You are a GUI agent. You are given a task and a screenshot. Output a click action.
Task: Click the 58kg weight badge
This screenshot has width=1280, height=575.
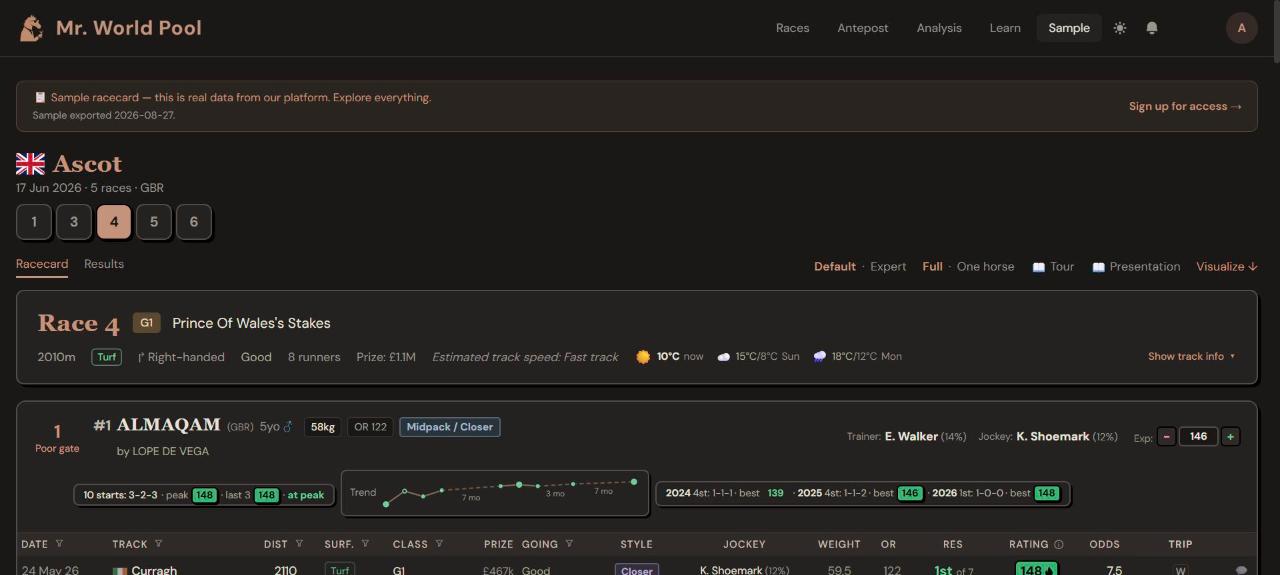pyautogui.click(x=323, y=427)
